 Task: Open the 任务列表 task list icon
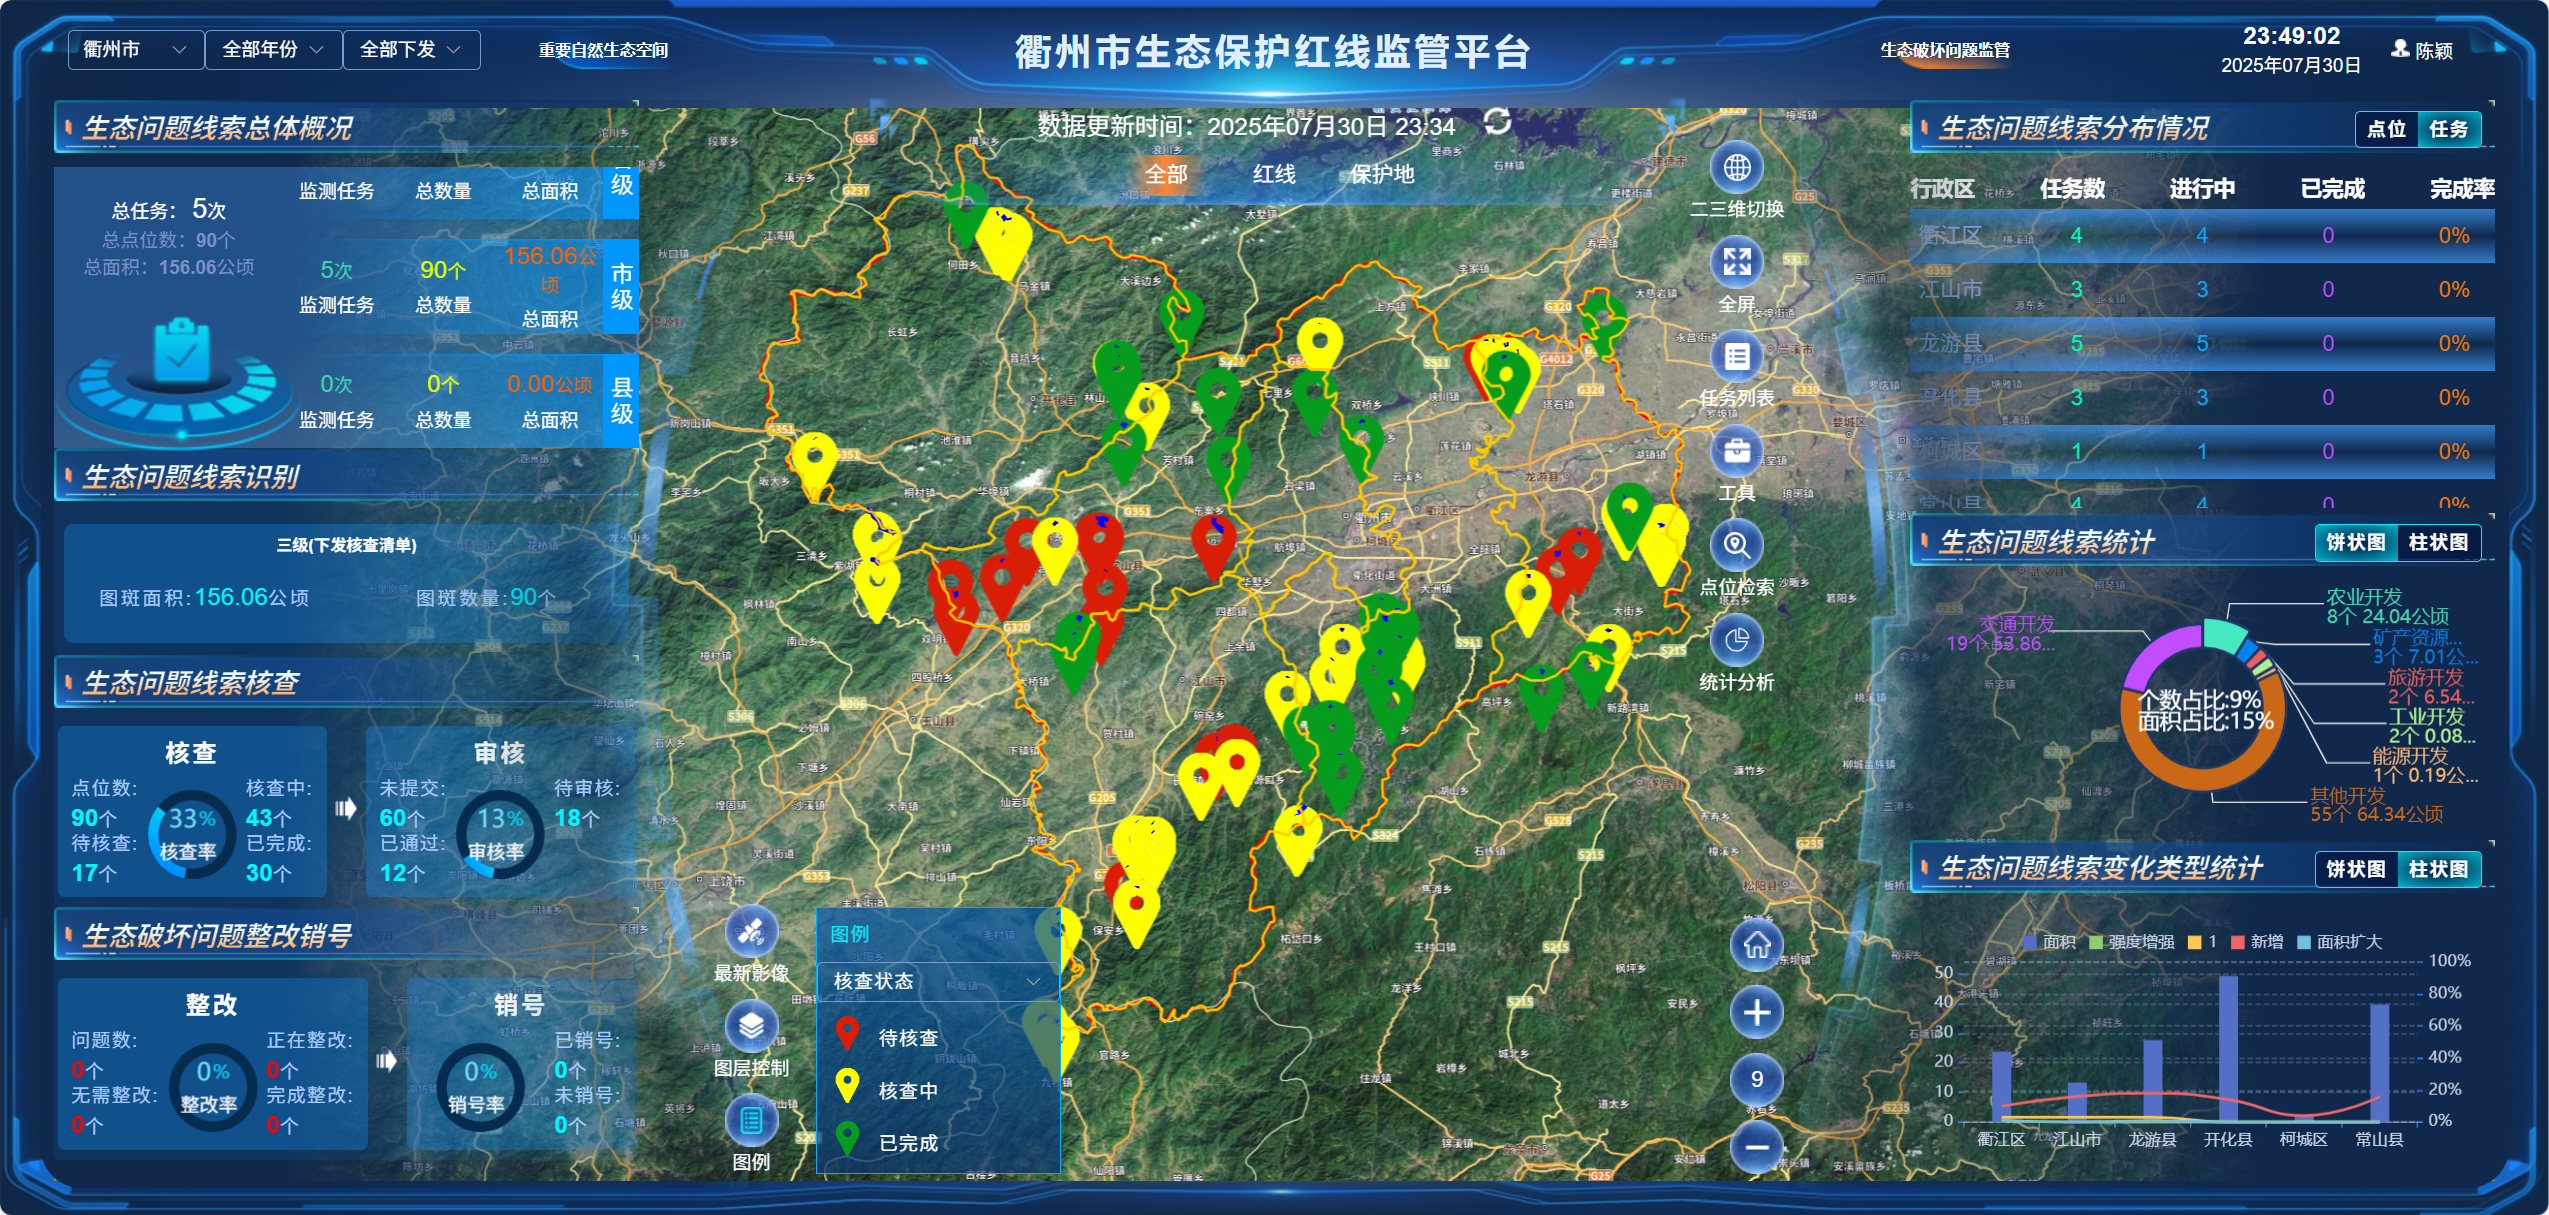coord(1736,357)
